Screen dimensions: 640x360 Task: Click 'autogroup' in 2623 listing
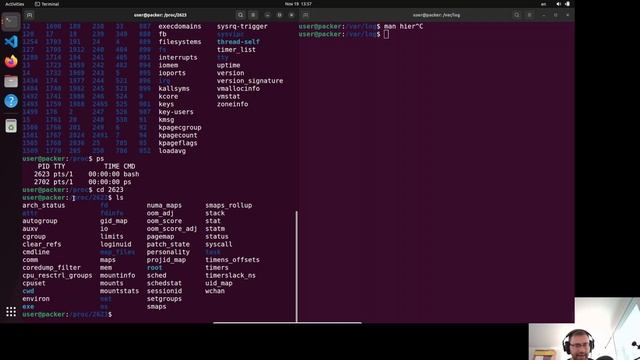[40, 221]
